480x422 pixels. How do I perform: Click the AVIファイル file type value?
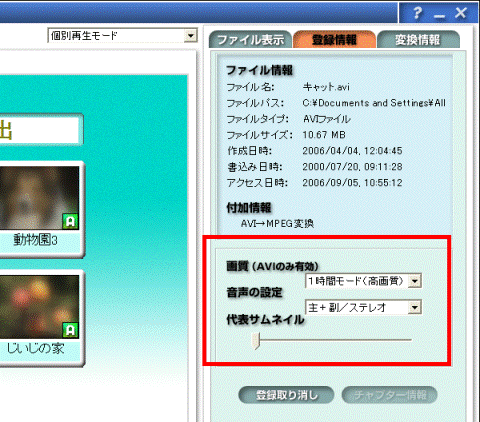(x=327, y=119)
